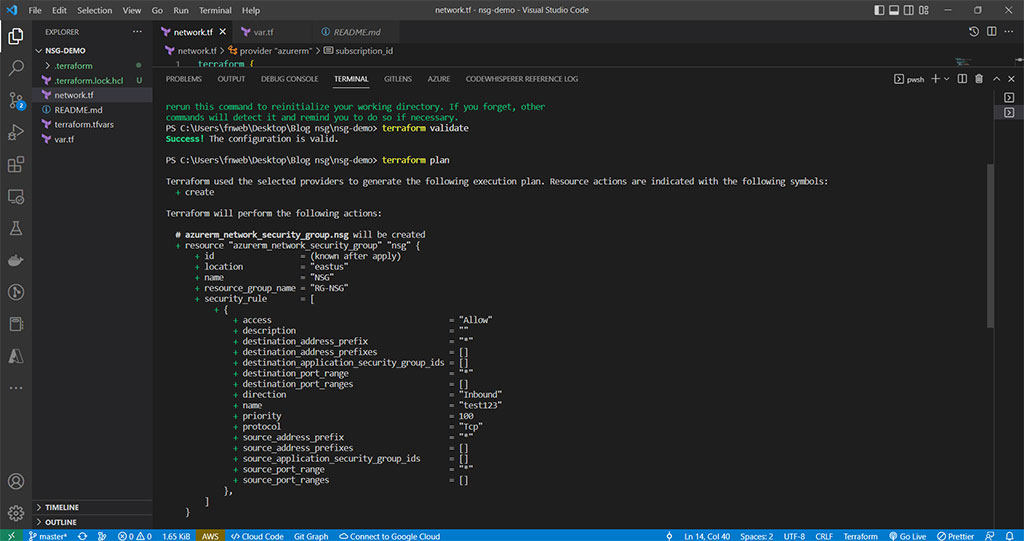The height and width of the screenshot is (541, 1024).
Task: Open the Terminal menu
Action: click(215, 10)
